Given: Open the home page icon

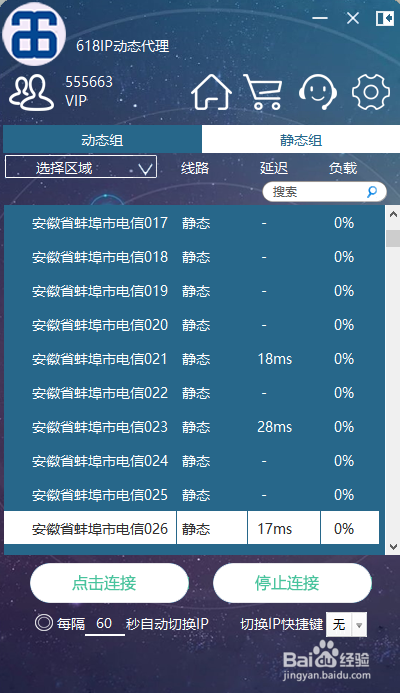Looking at the screenshot, I should click(x=211, y=92).
